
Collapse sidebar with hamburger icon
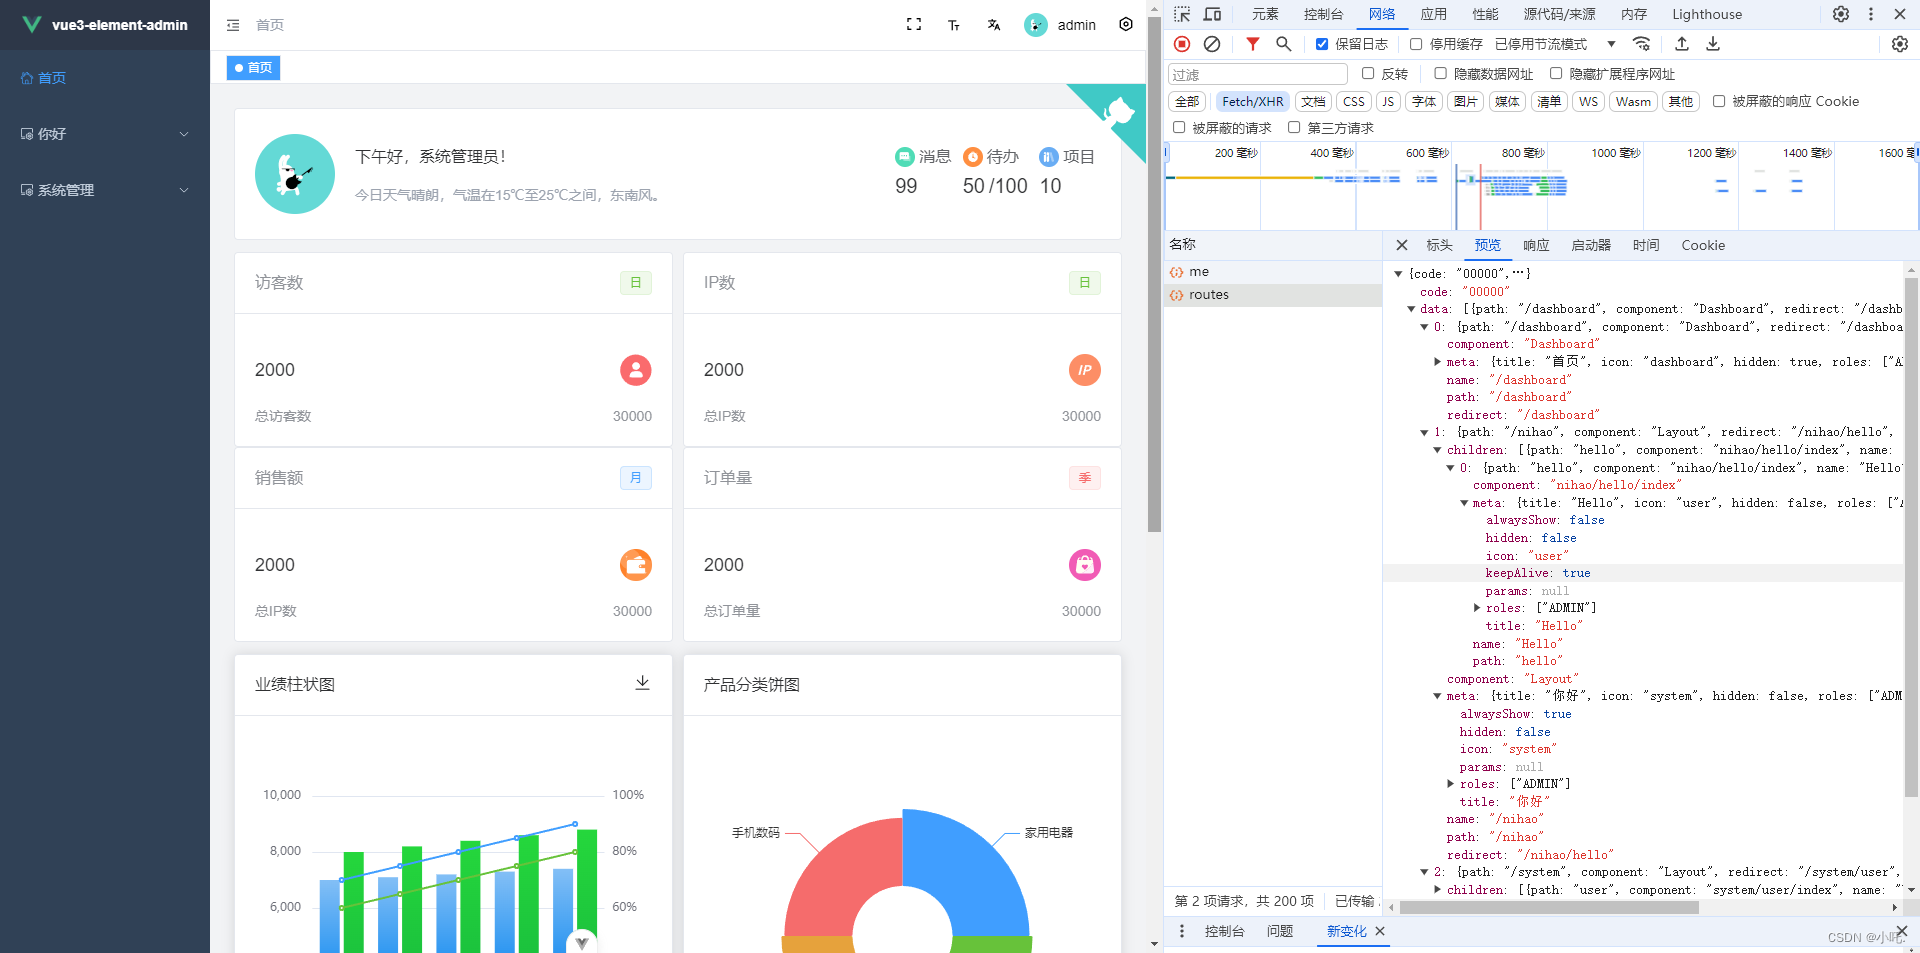click(x=233, y=25)
